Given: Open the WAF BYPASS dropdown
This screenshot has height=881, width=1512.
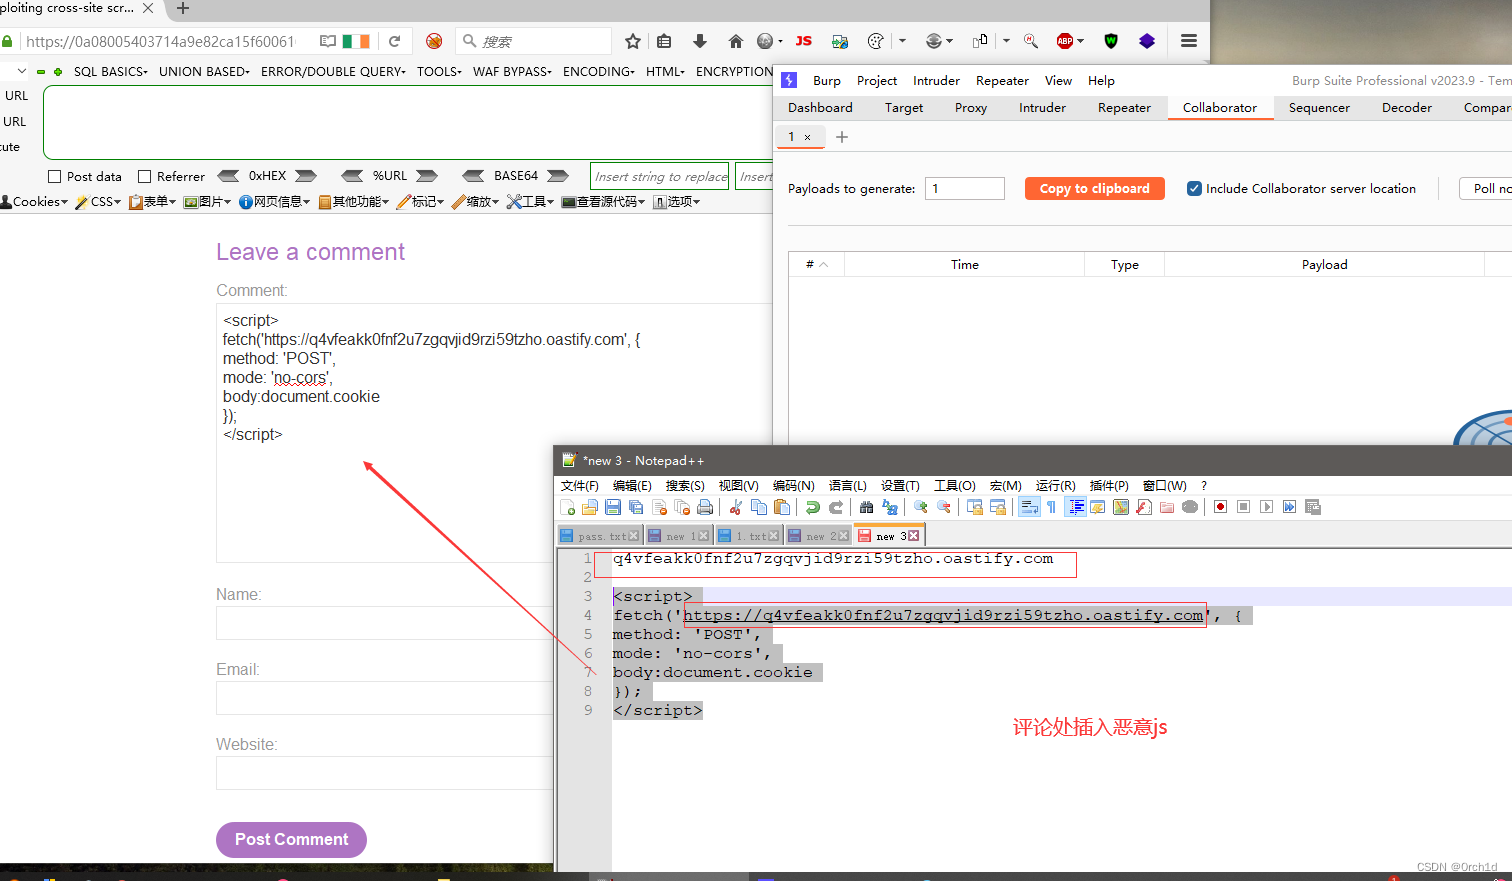Looking at the screenshot, I should 512,72.
